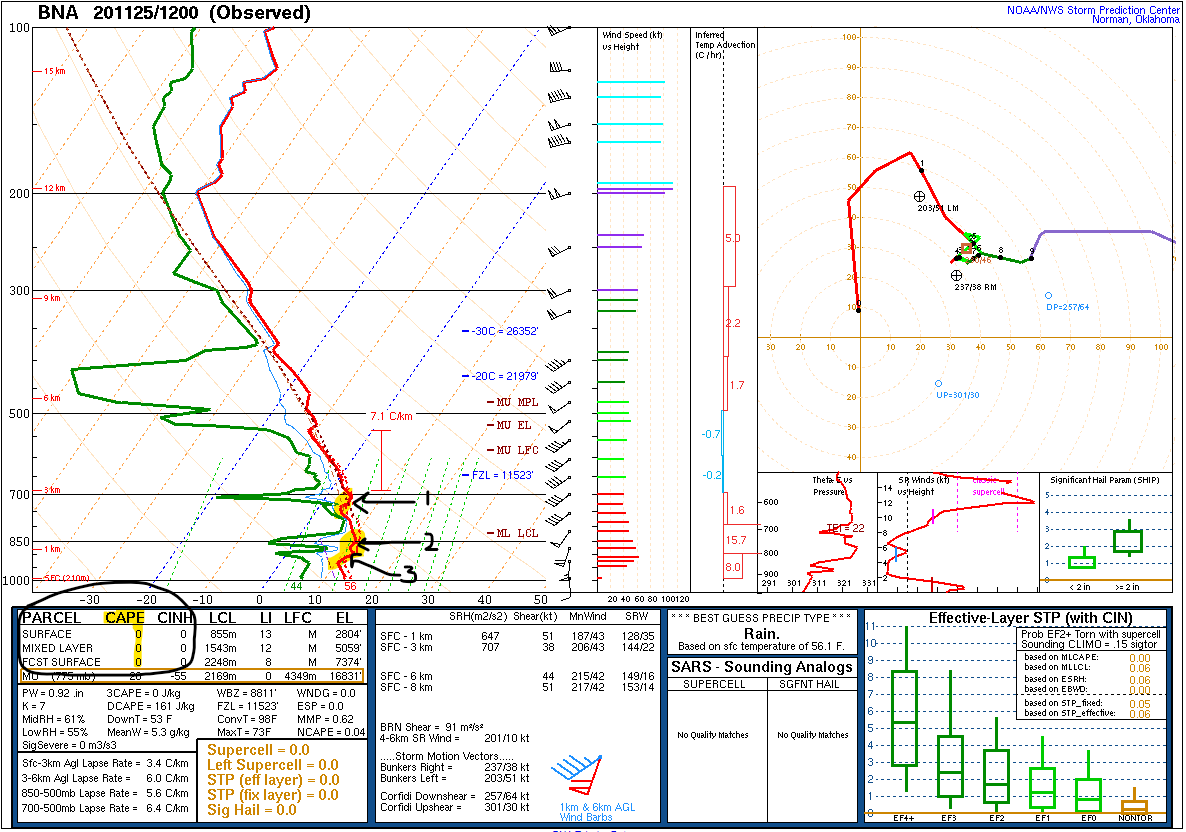Click the 7.1 C/km lapse rate label

pos(392,416)
